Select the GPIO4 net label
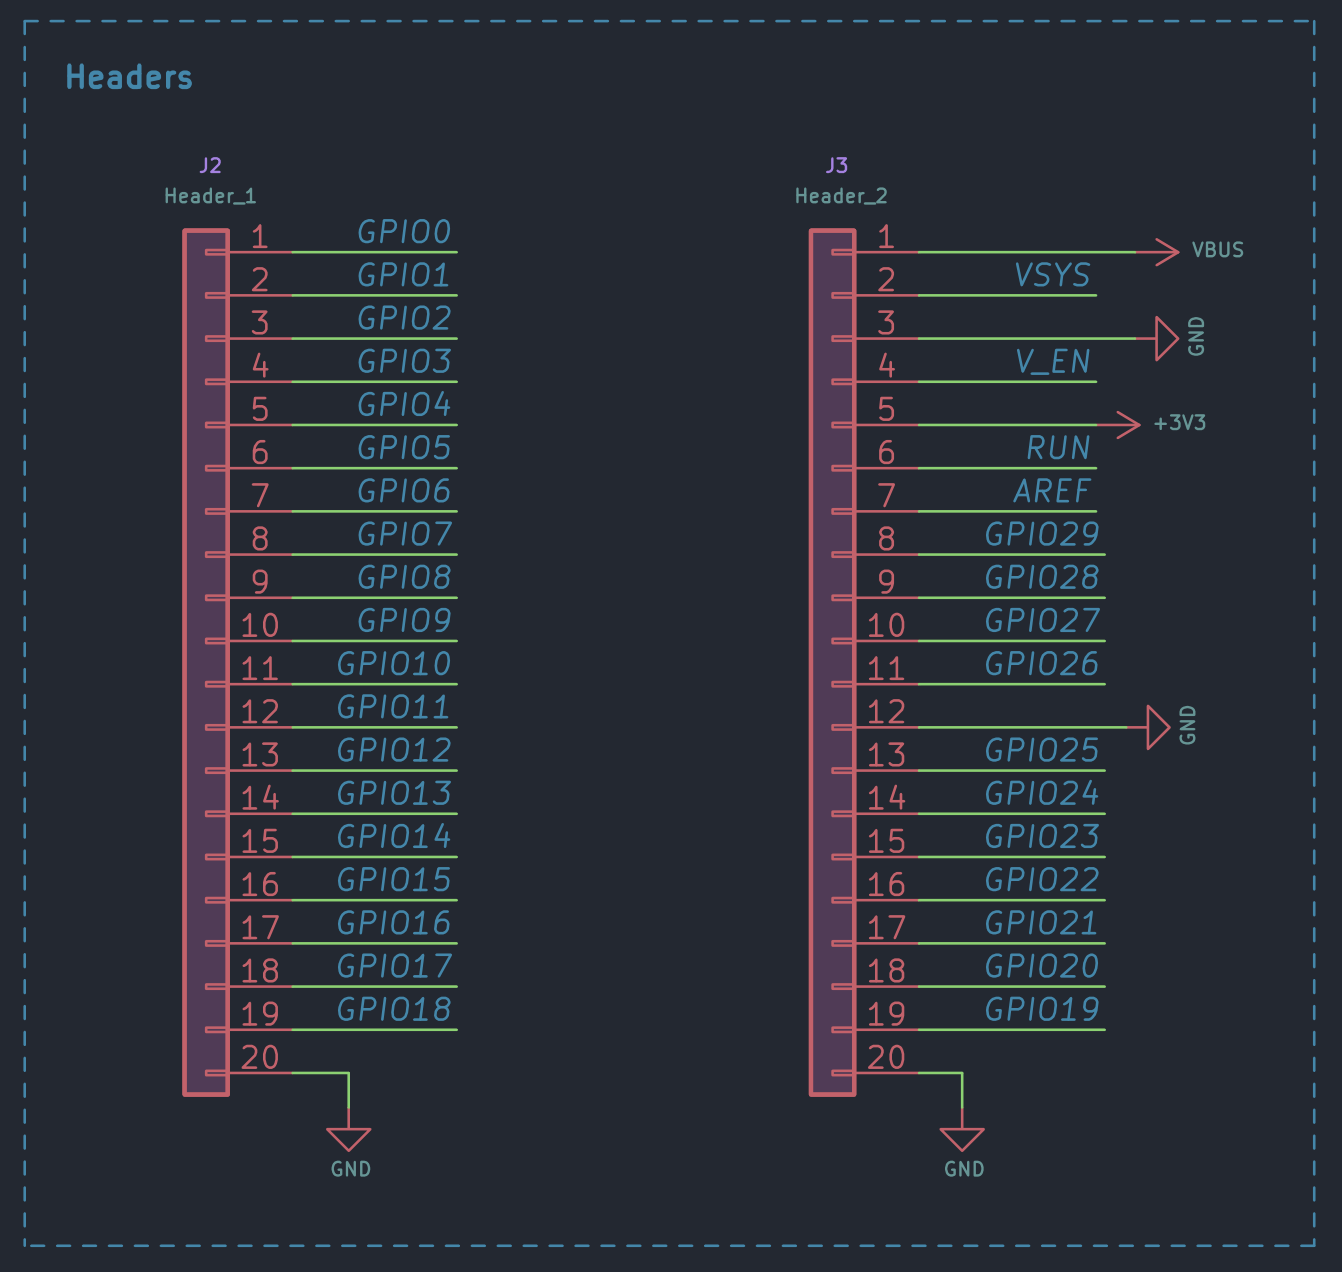The width and height of the screenshot is (1342, 1272). pos(405,404)
